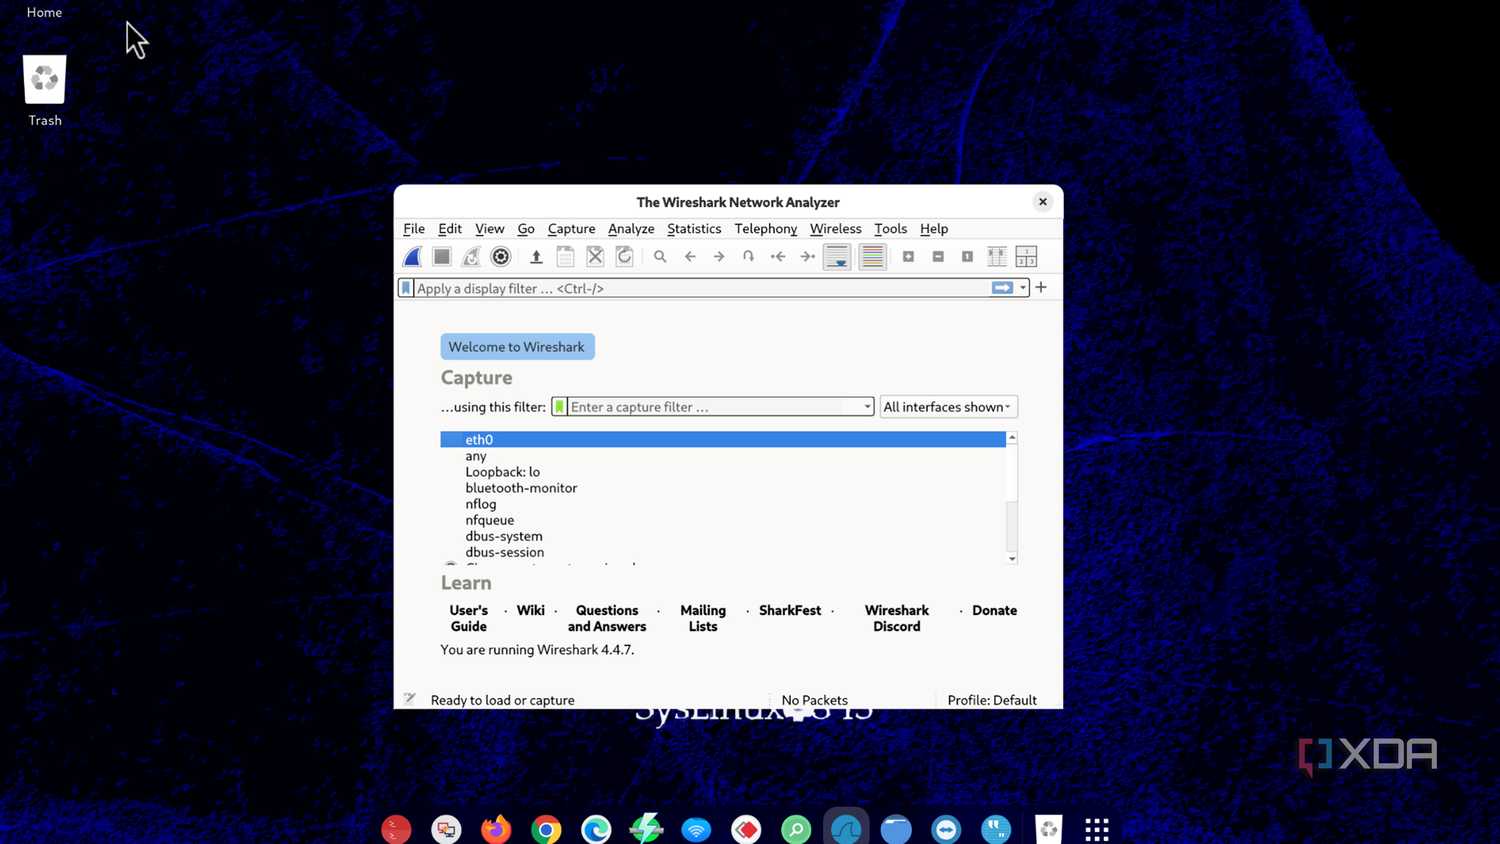Open the User's Guide link
1500x844 pixels.
[468, 618]
